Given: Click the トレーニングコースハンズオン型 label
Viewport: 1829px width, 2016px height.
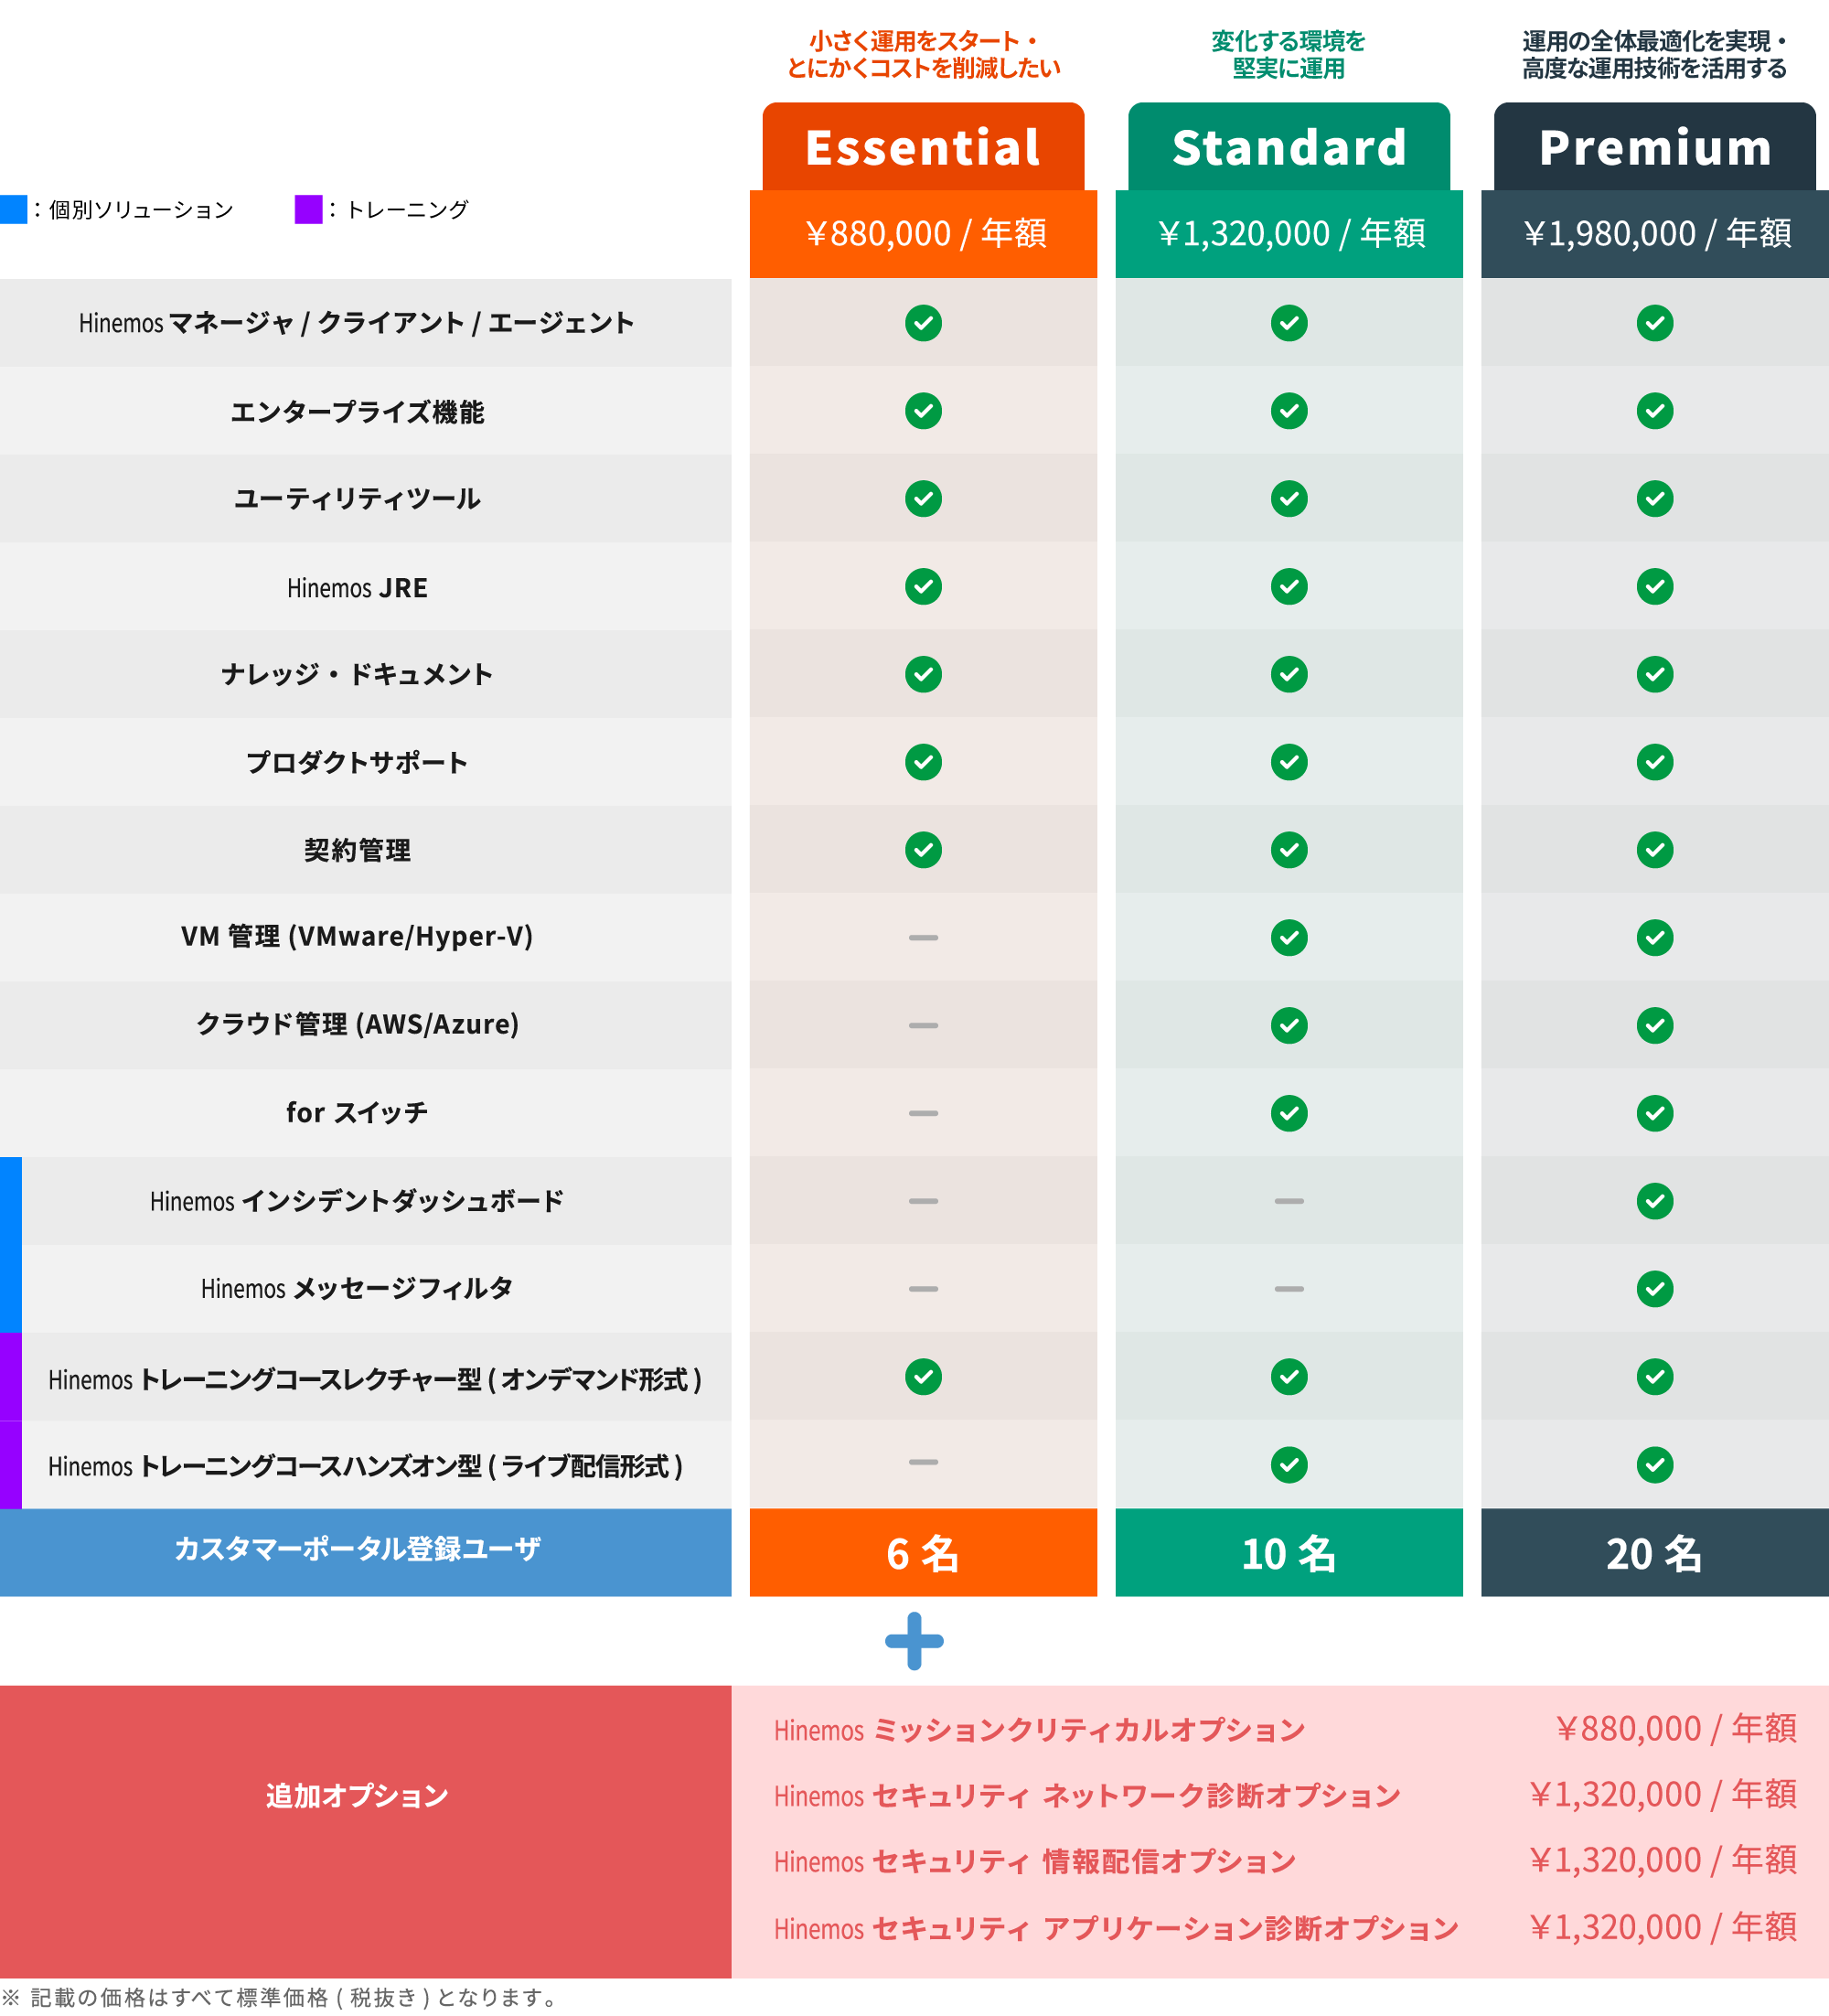Looking at the screenshot, I should 366,1467.
